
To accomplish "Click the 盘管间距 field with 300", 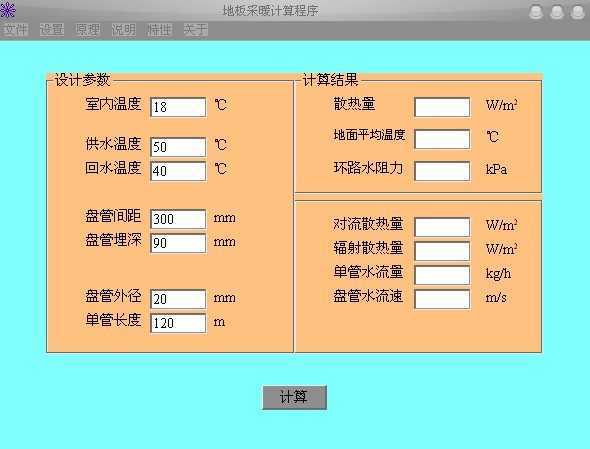I will tap(178, 219).
